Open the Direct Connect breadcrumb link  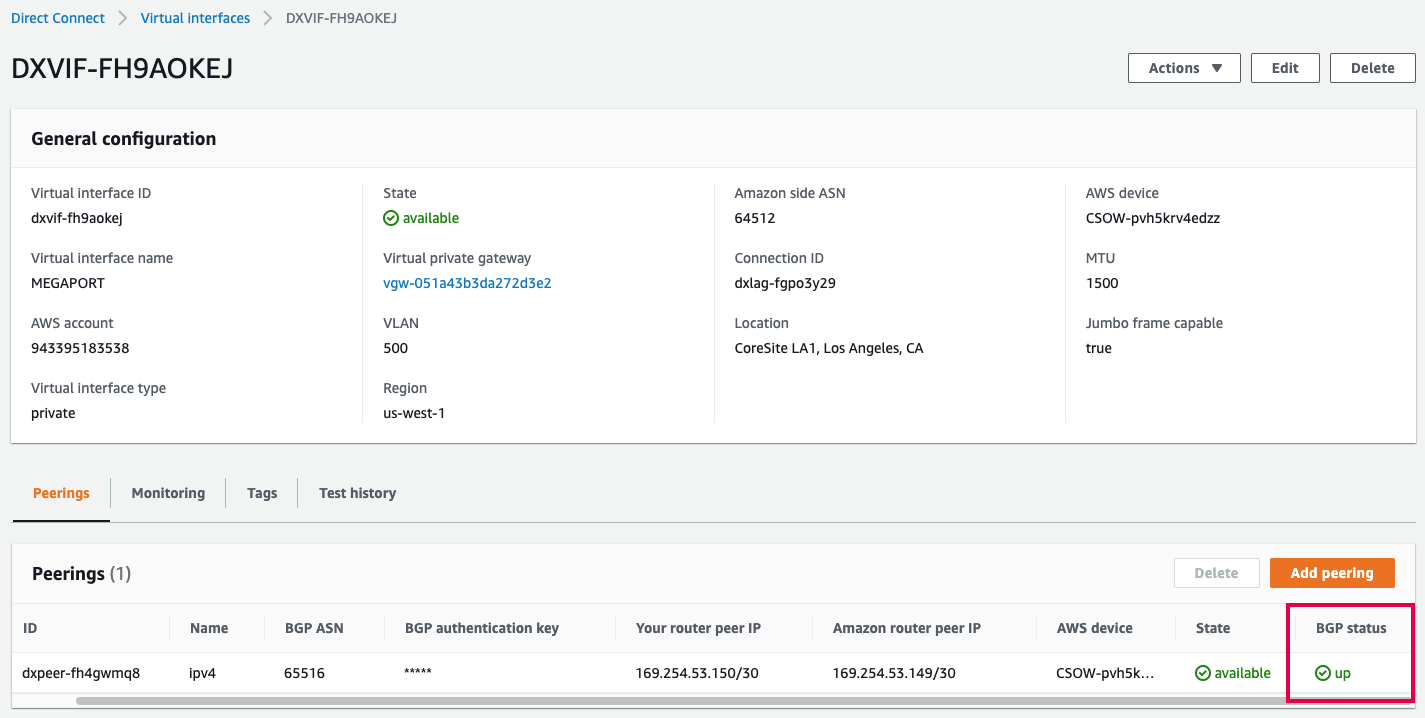coord(57,17)
